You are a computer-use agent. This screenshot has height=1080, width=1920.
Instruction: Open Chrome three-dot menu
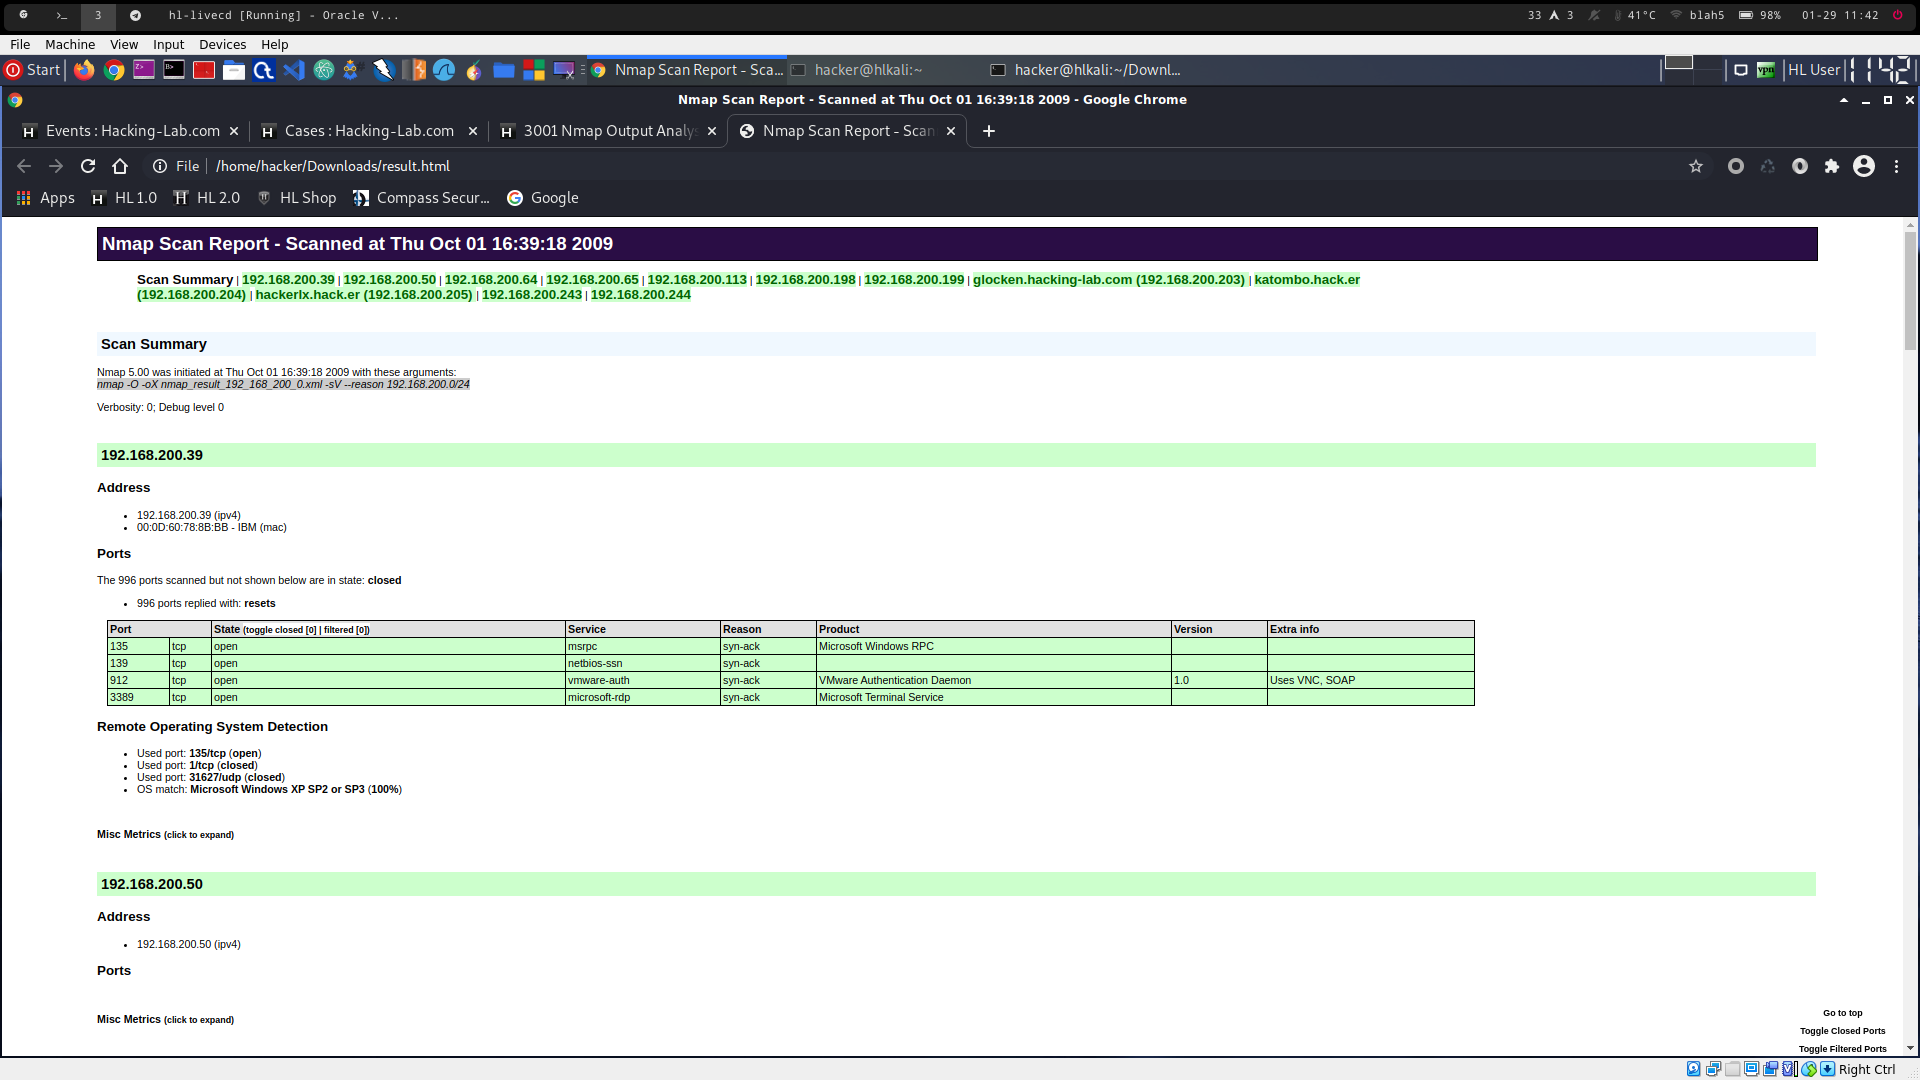pos(1896,166)
